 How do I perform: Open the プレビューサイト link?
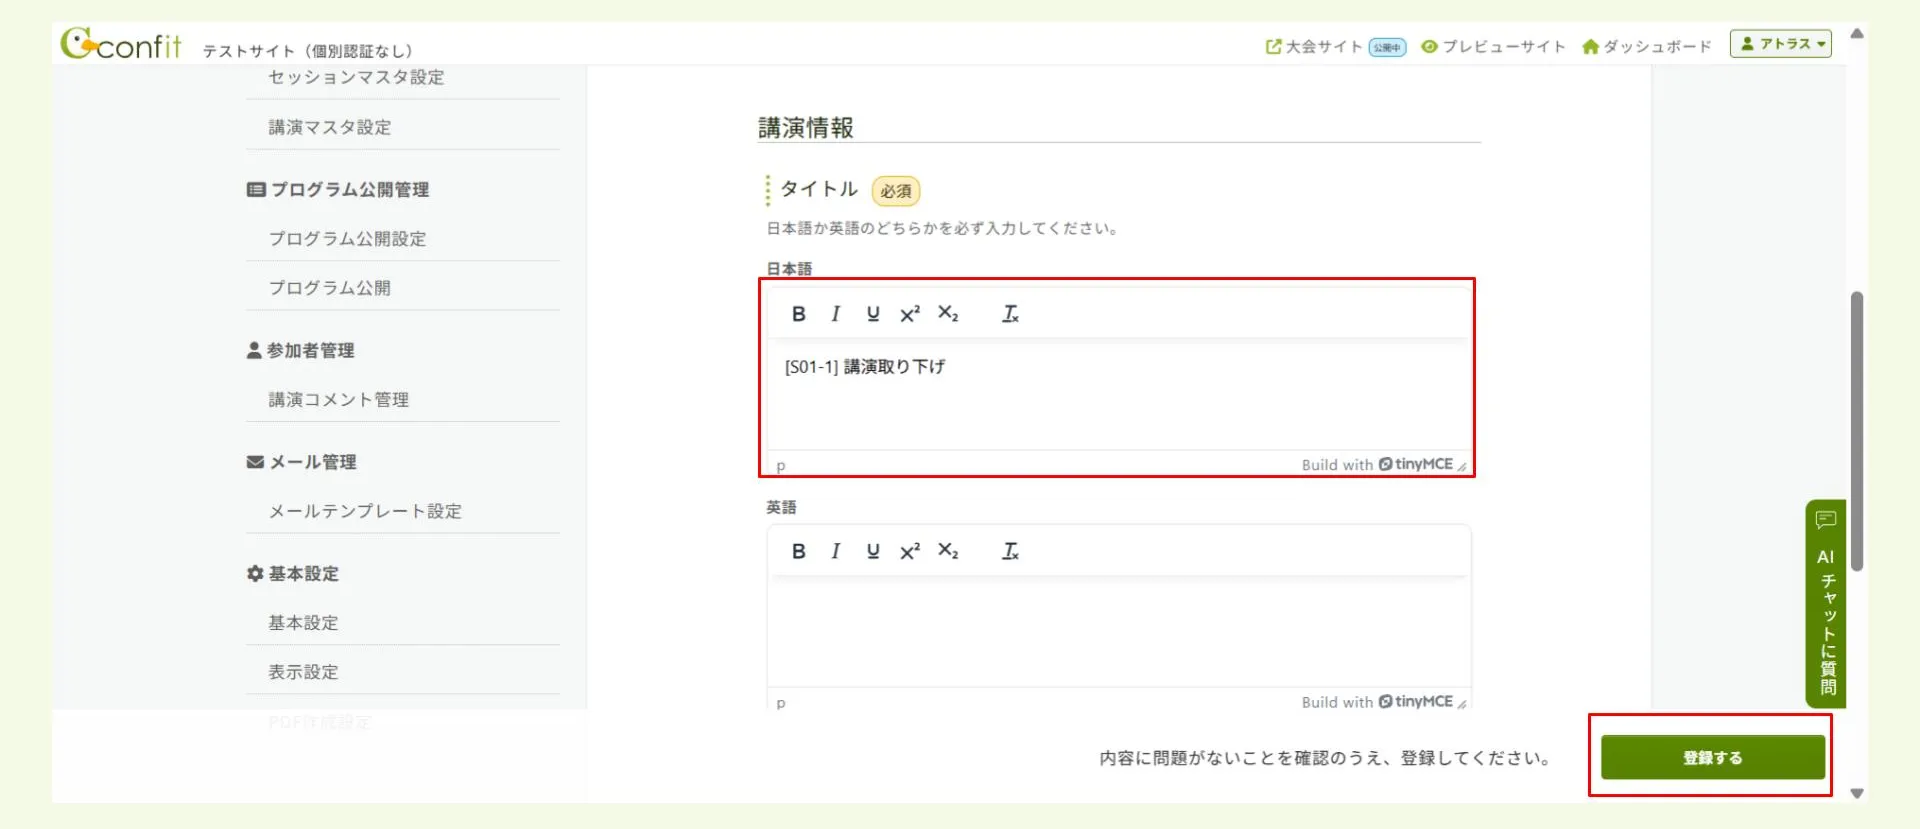[x=1493, y=47]
